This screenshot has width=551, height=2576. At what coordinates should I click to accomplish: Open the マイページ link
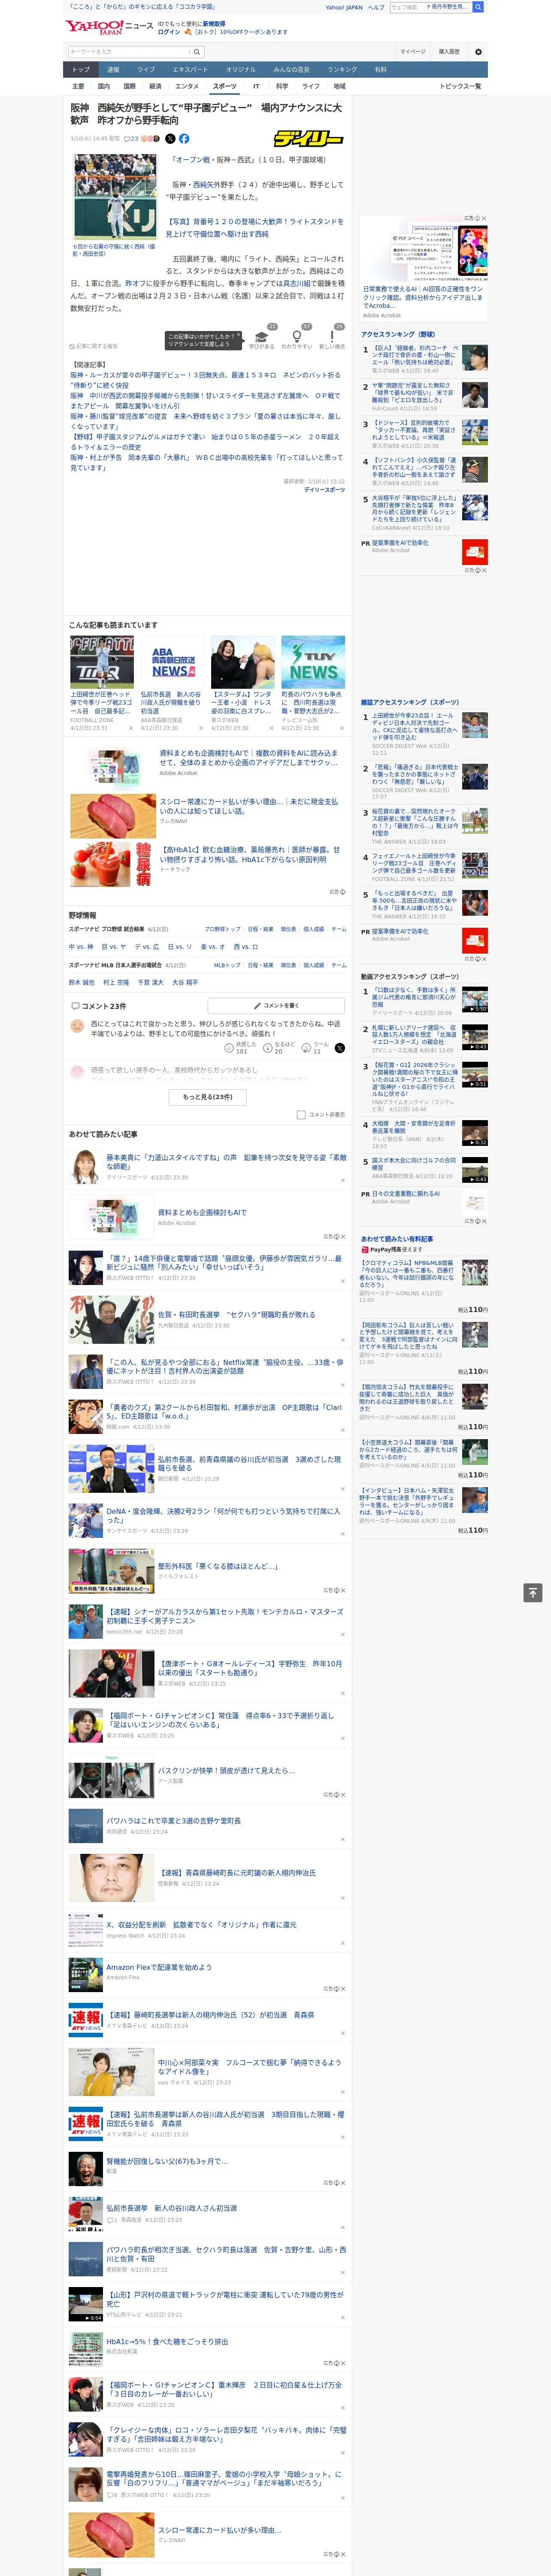click(413, 52)
